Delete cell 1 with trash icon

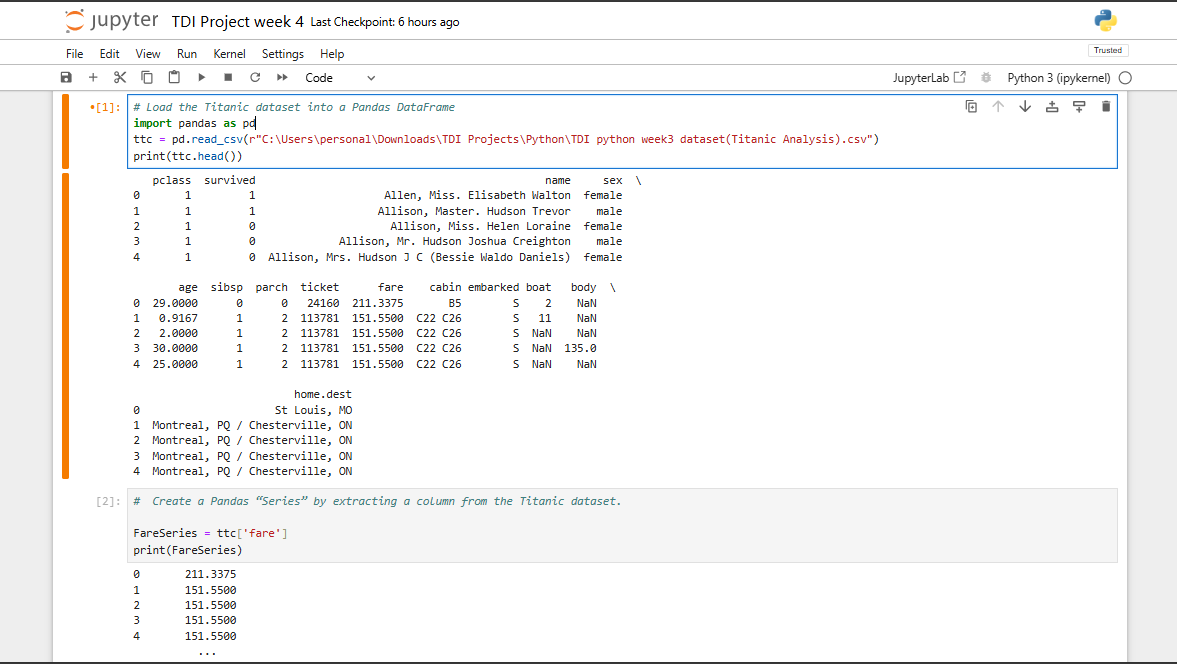tap(1106, 107)
